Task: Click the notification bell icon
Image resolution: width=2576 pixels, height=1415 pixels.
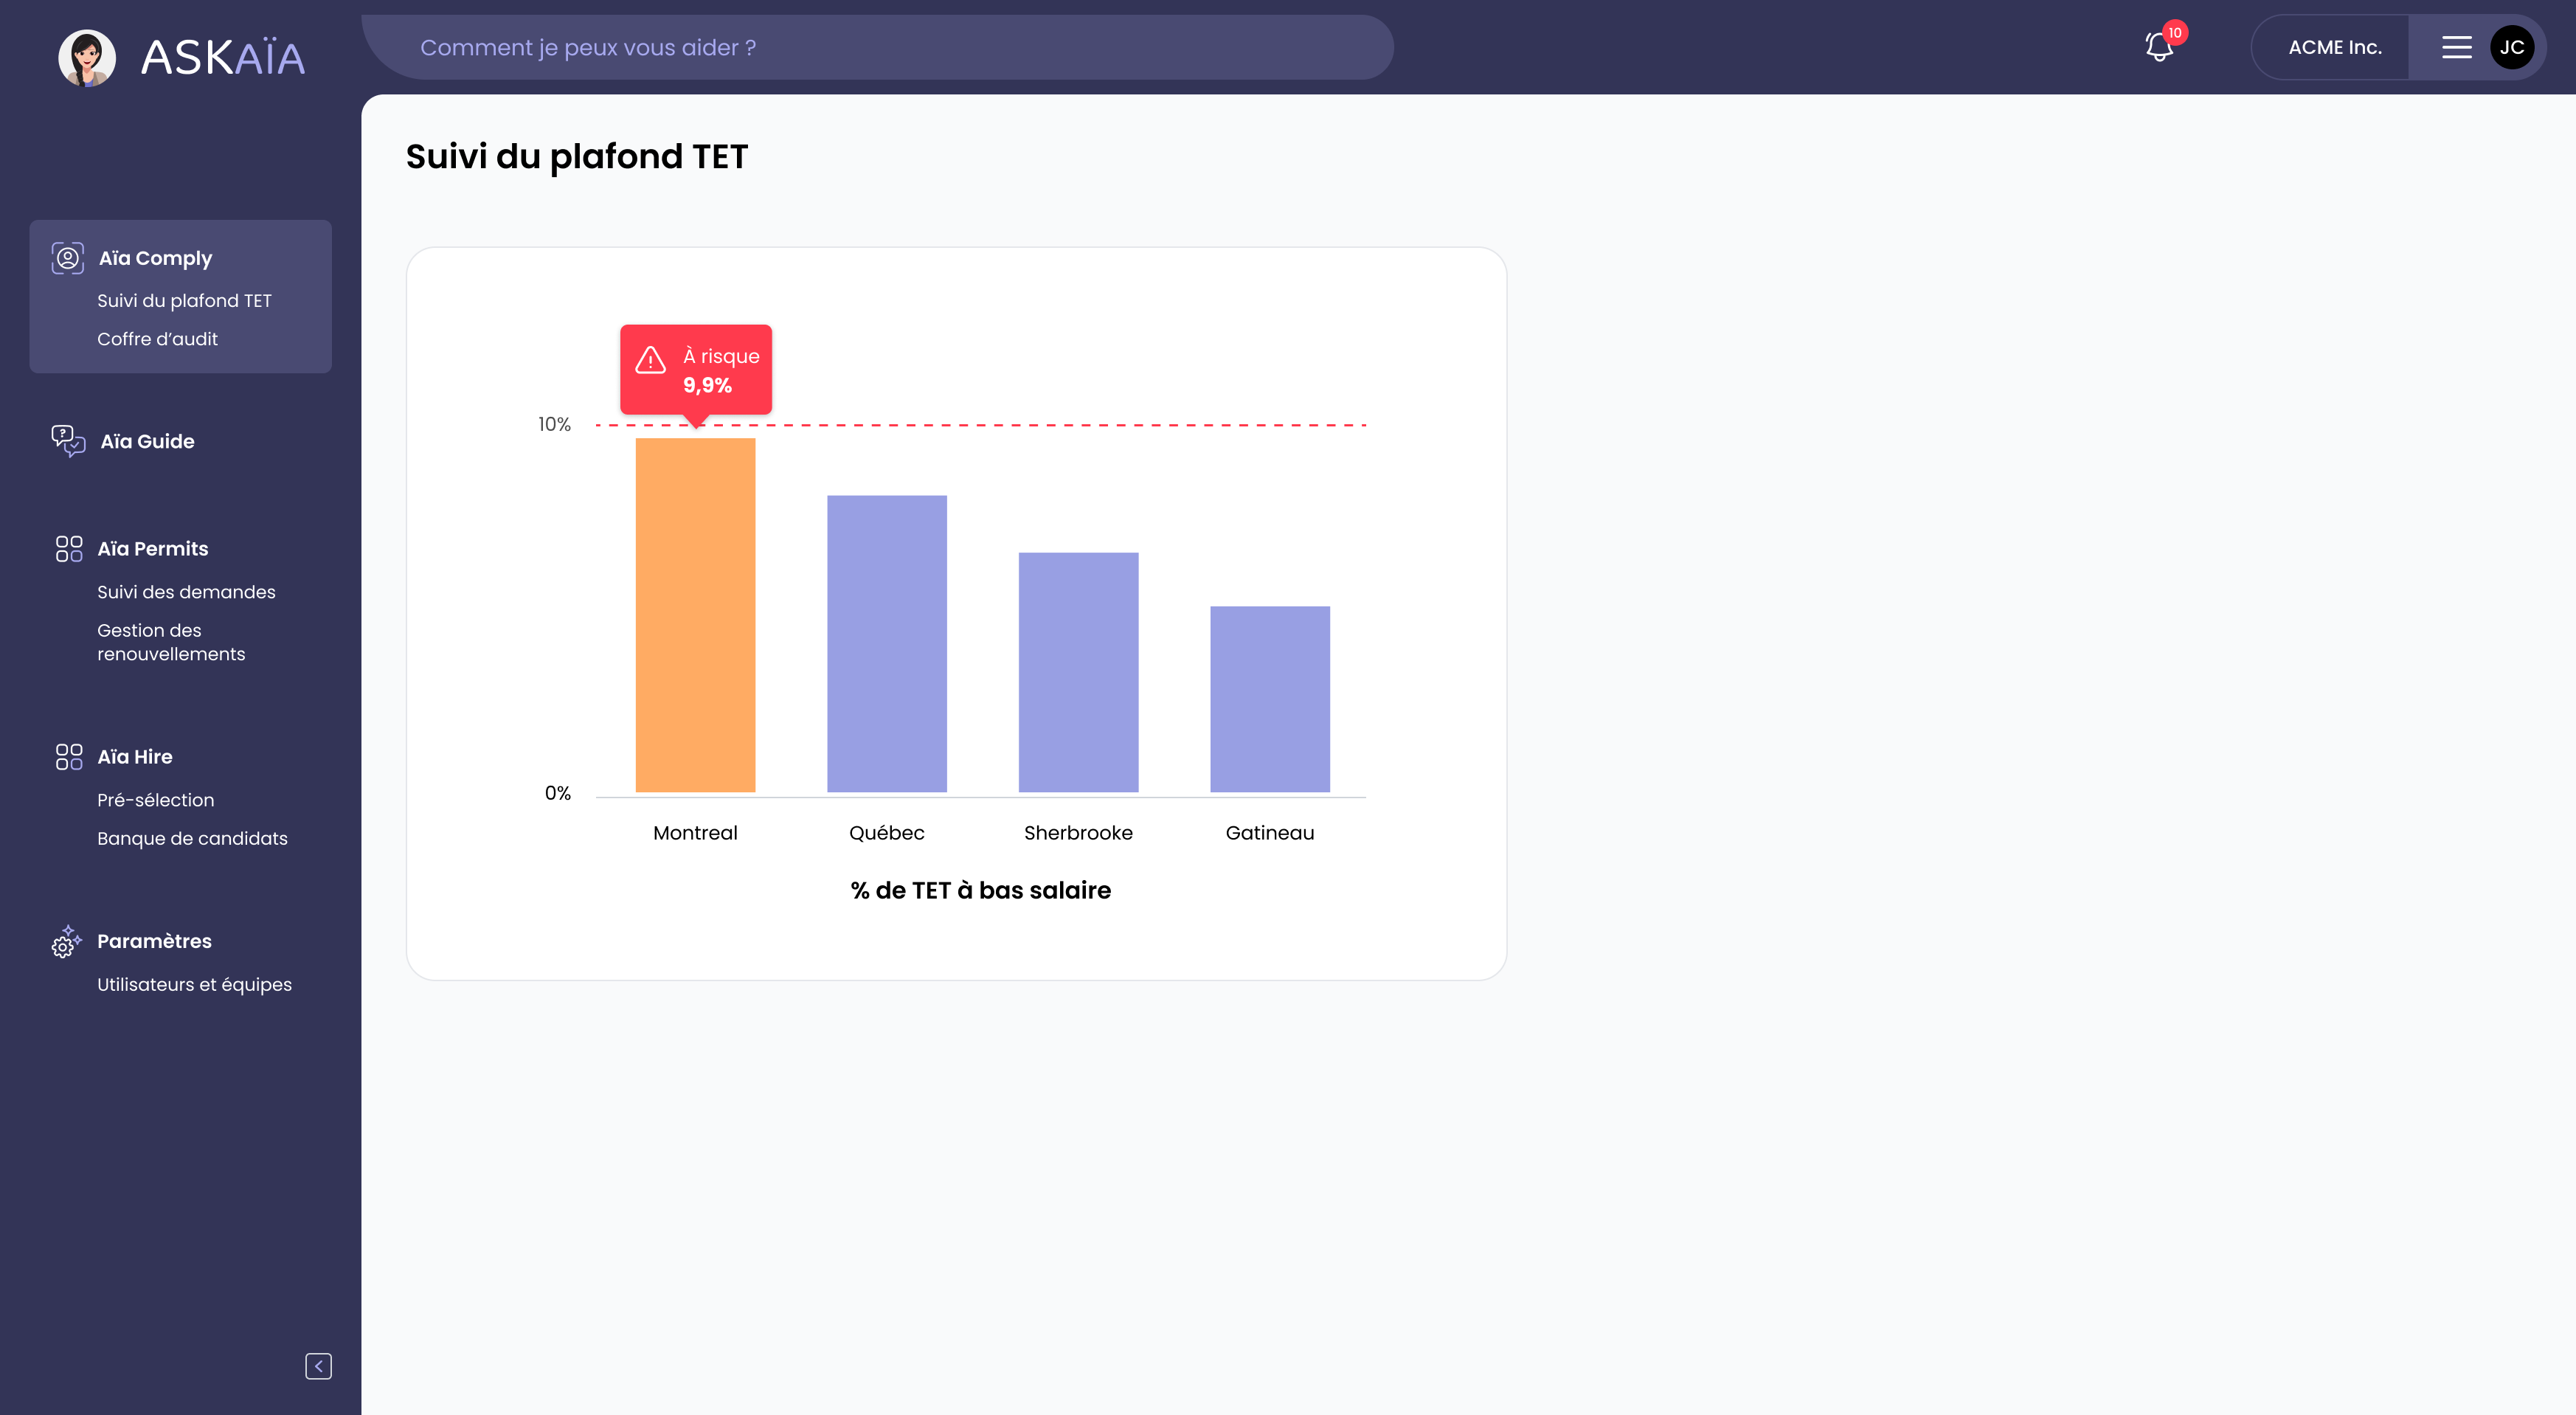Action: tap(2159, 47)
